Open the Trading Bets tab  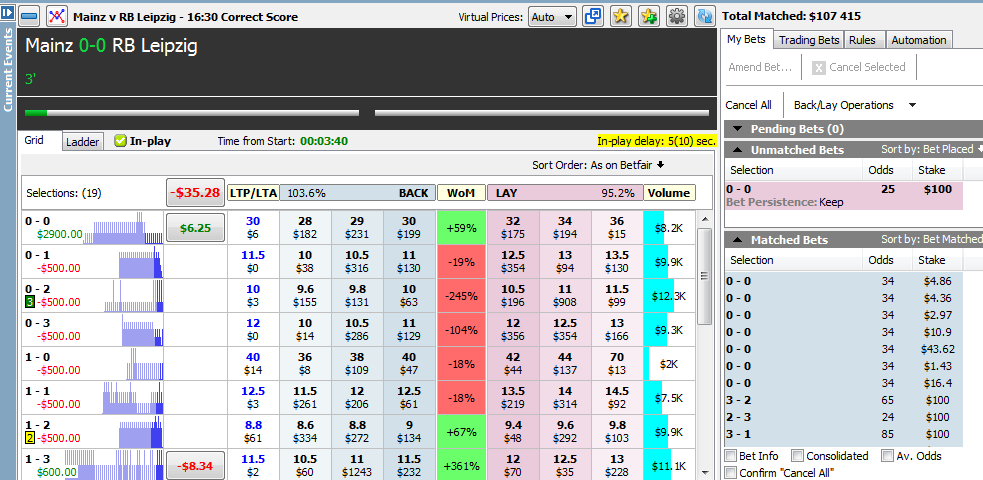[x=809, y=40]
